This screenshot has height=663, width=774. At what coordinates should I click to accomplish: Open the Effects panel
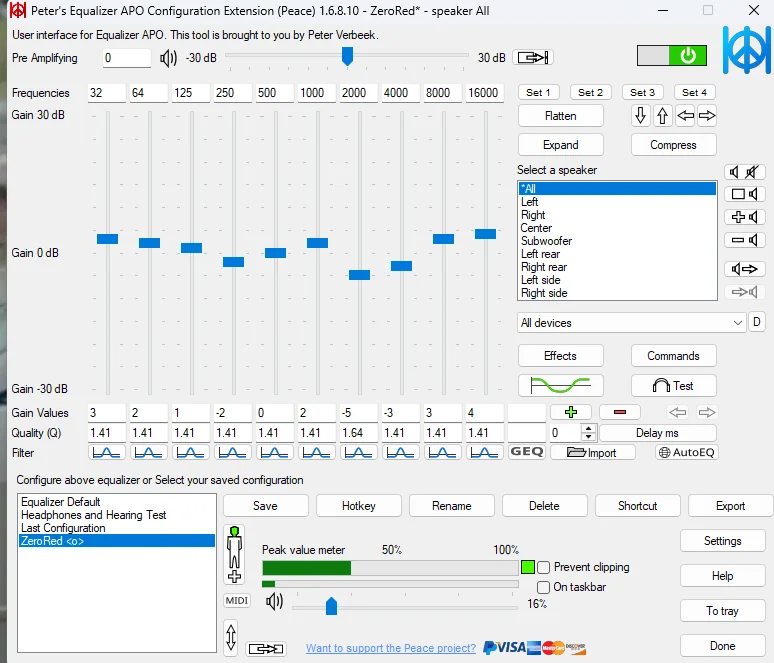pos(560,356)
